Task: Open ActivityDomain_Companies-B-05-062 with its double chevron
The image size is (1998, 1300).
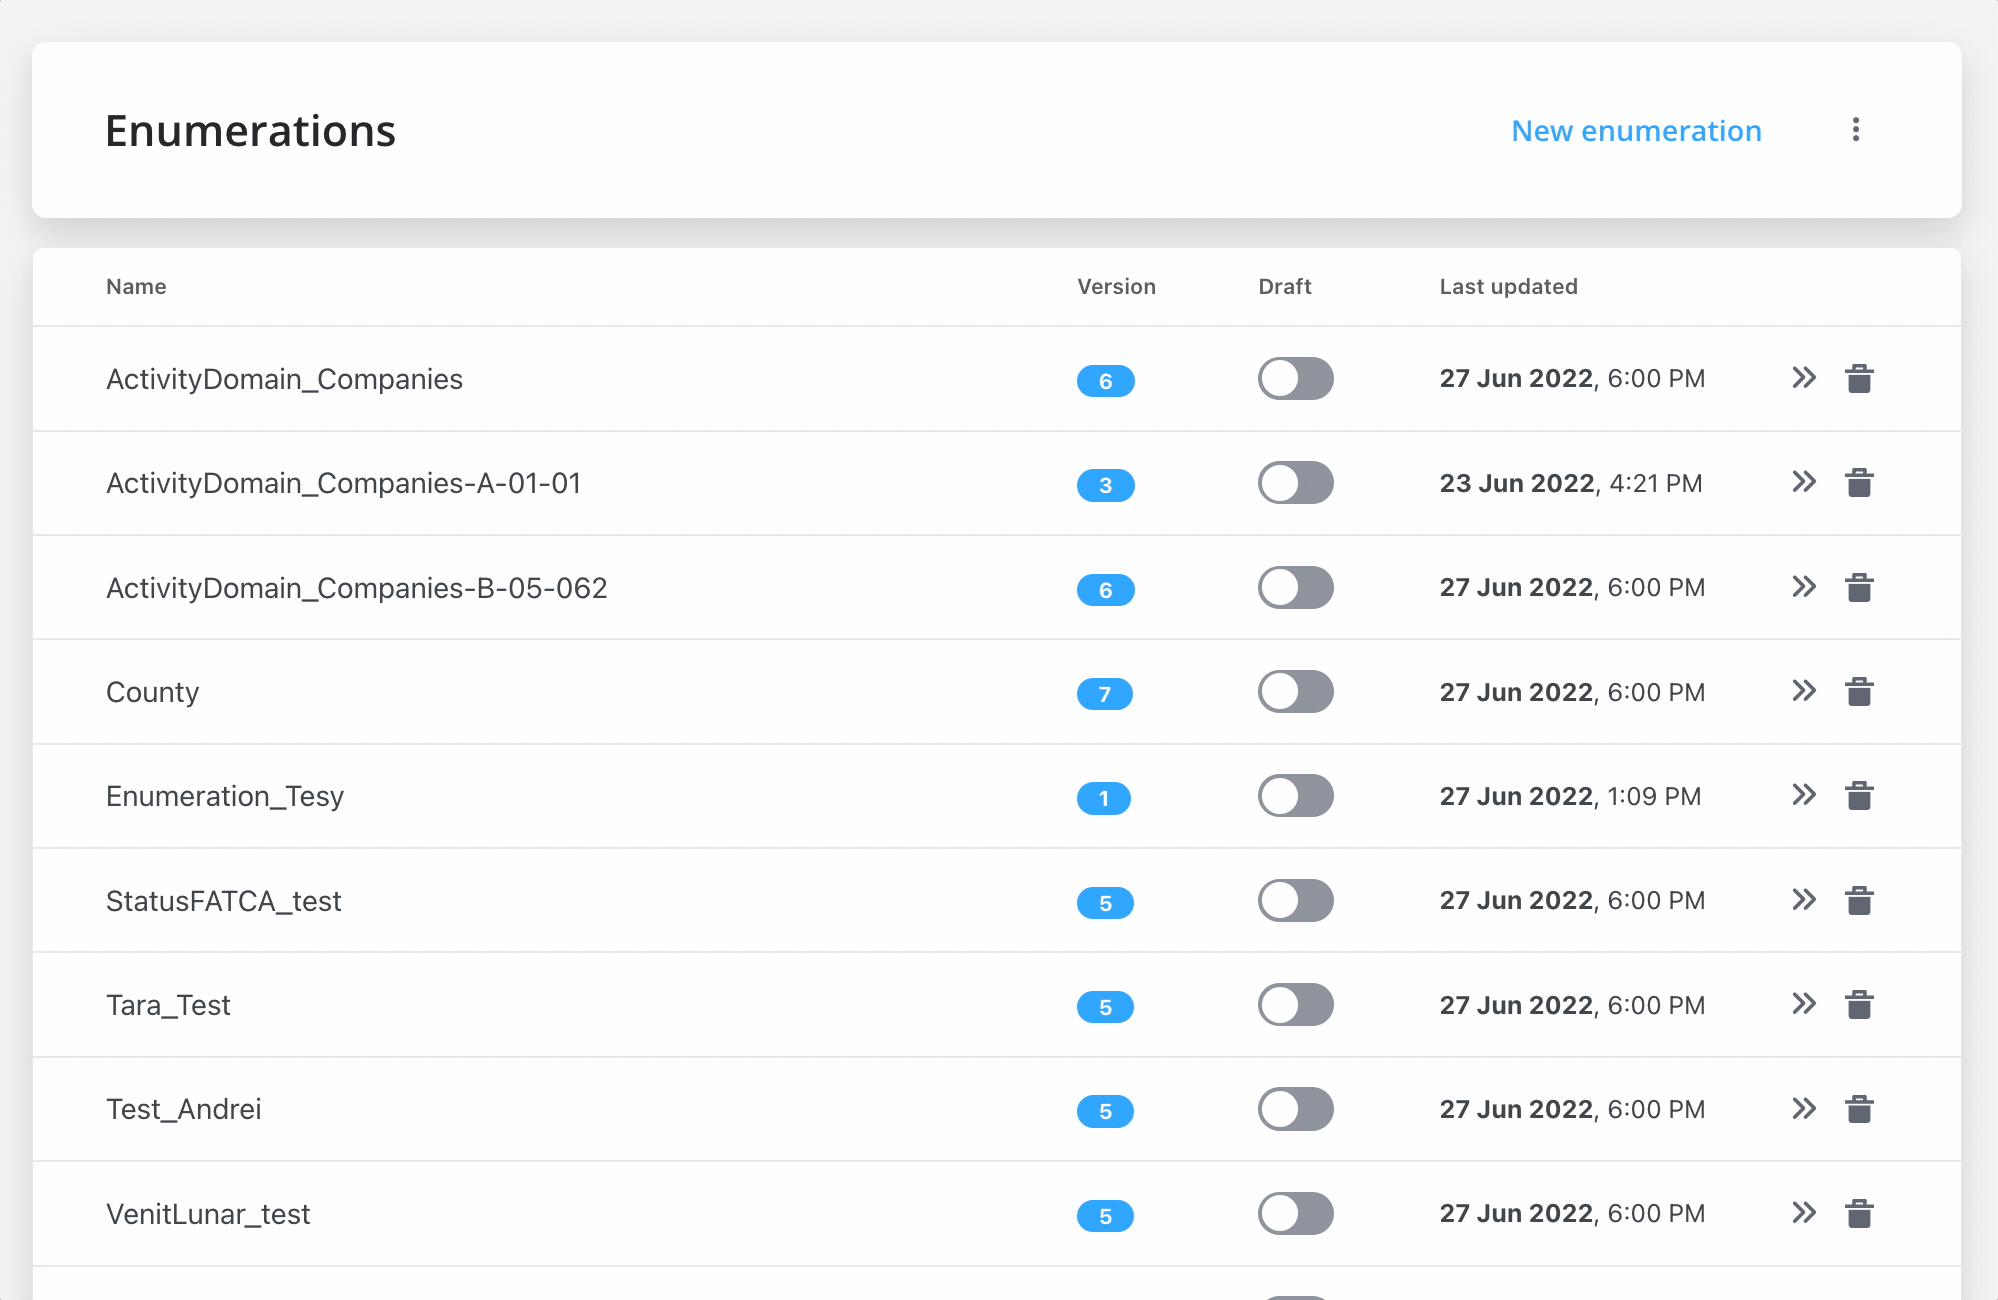Action: click(x=1804, y=587)
